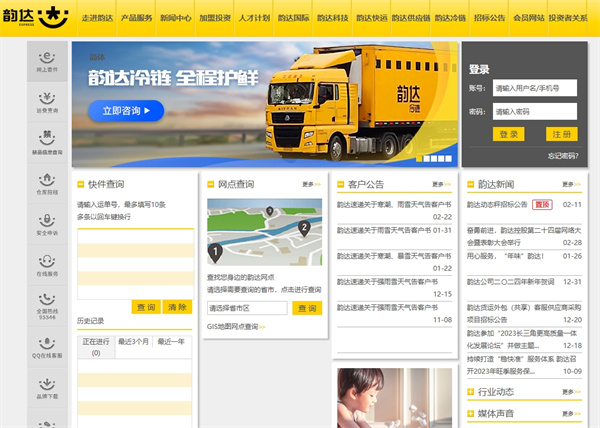Open the 韵达供应链 menu
This screenshot has width=600, height=428.
pyautogui.click(x=411, y=18)
